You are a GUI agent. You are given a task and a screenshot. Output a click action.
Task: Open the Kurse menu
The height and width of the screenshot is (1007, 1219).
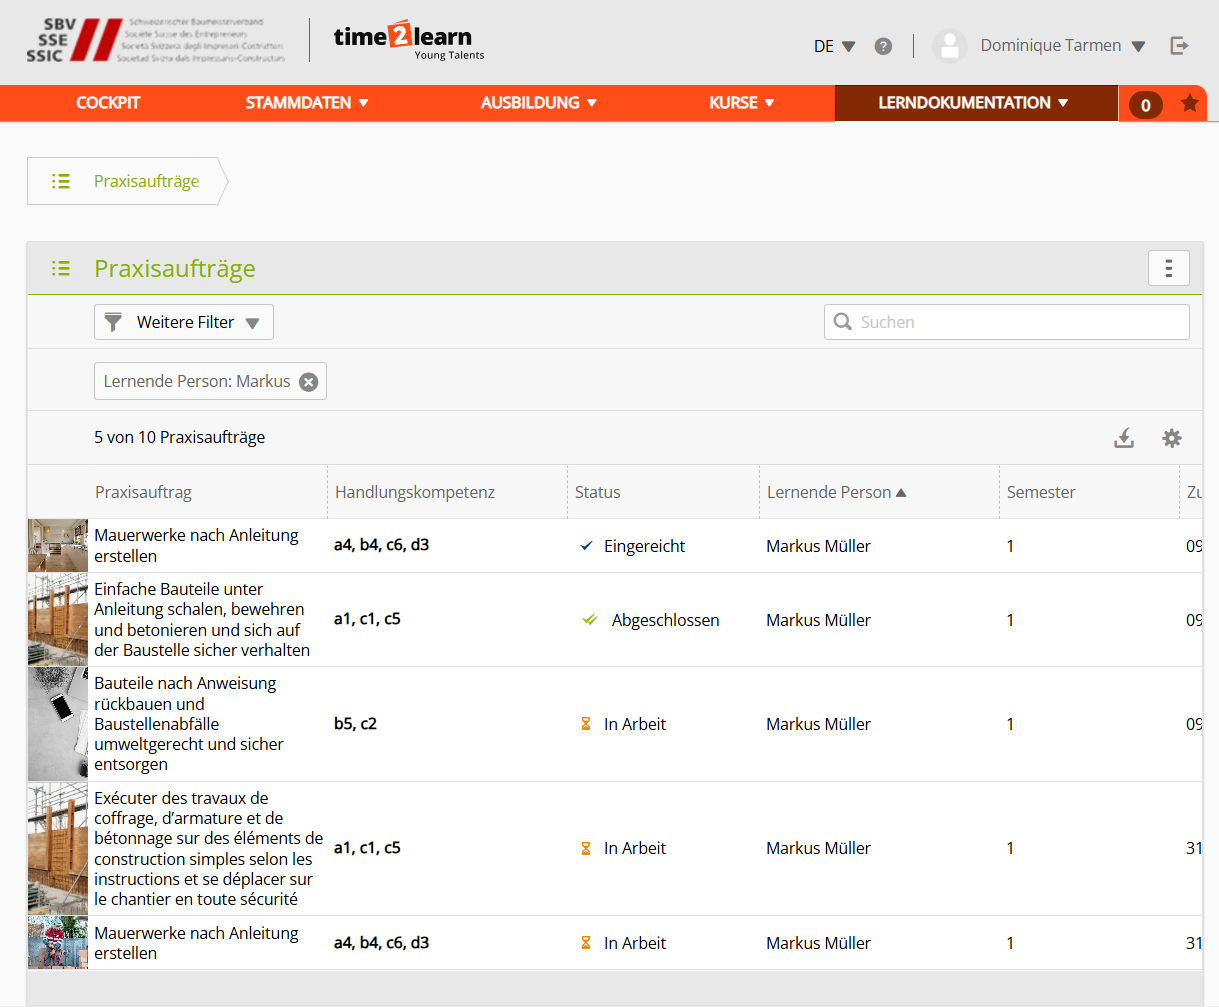click(742, 103)
